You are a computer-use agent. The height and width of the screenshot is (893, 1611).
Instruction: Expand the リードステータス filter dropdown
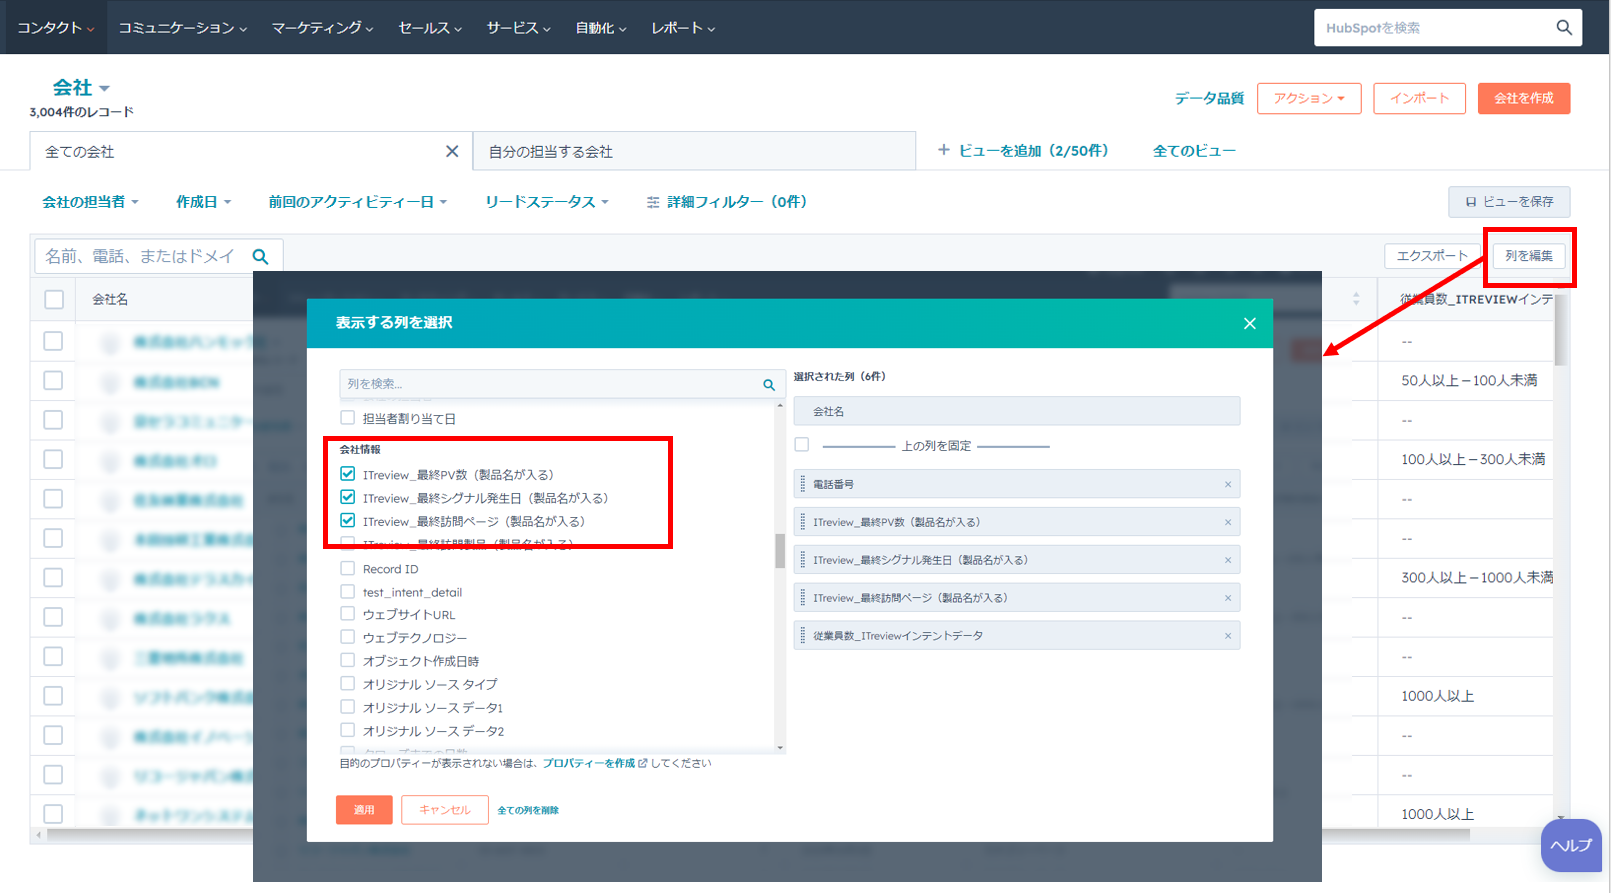point(546,202)
